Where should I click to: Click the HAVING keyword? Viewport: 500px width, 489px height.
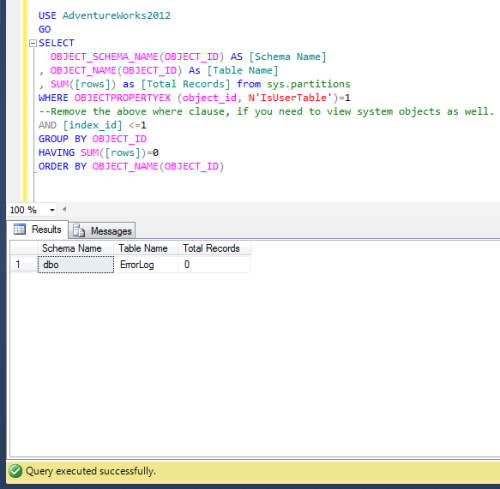coord(56,152)
